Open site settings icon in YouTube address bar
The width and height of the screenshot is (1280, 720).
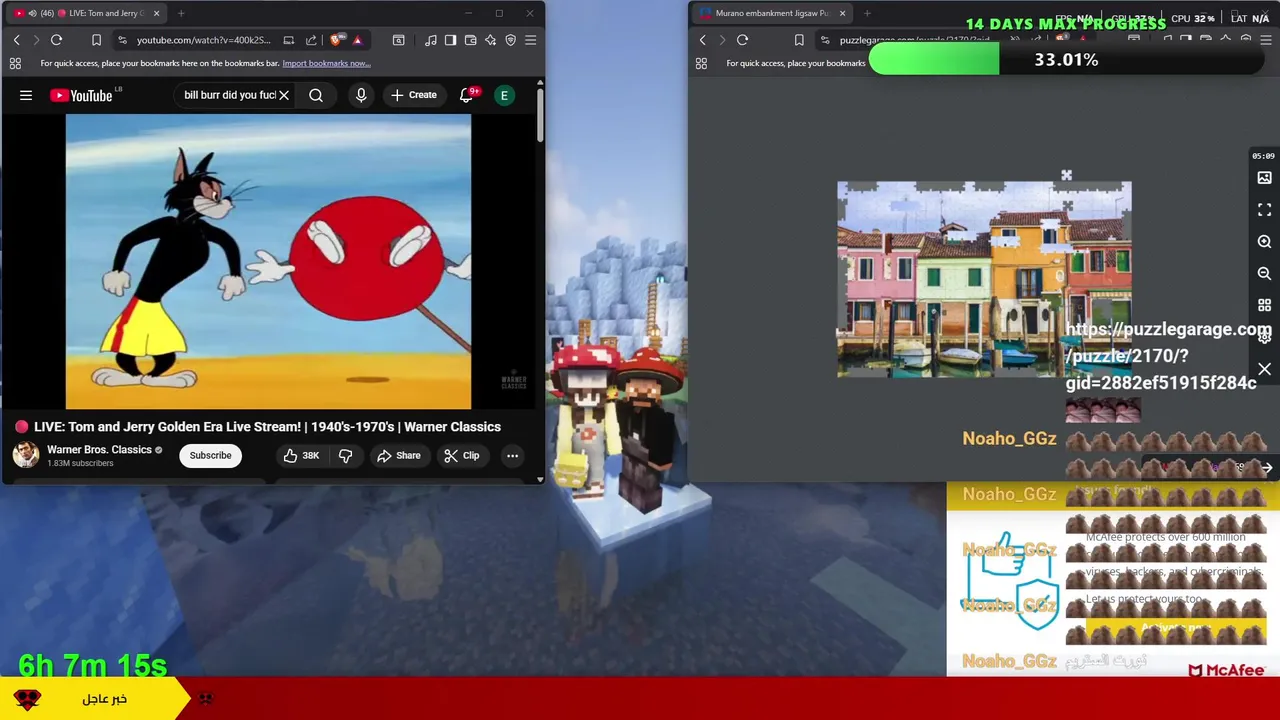coord(122,40)
